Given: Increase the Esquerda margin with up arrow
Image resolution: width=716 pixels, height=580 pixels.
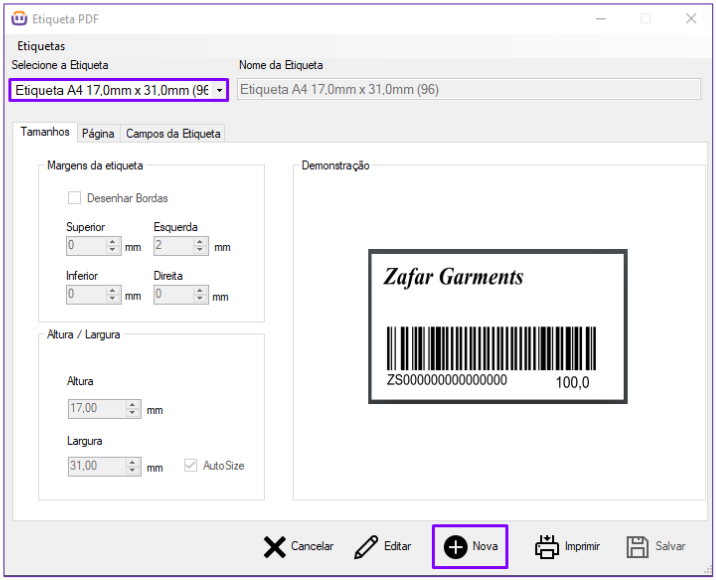Looking at the screenshot, I should click(x=200, y=242).
